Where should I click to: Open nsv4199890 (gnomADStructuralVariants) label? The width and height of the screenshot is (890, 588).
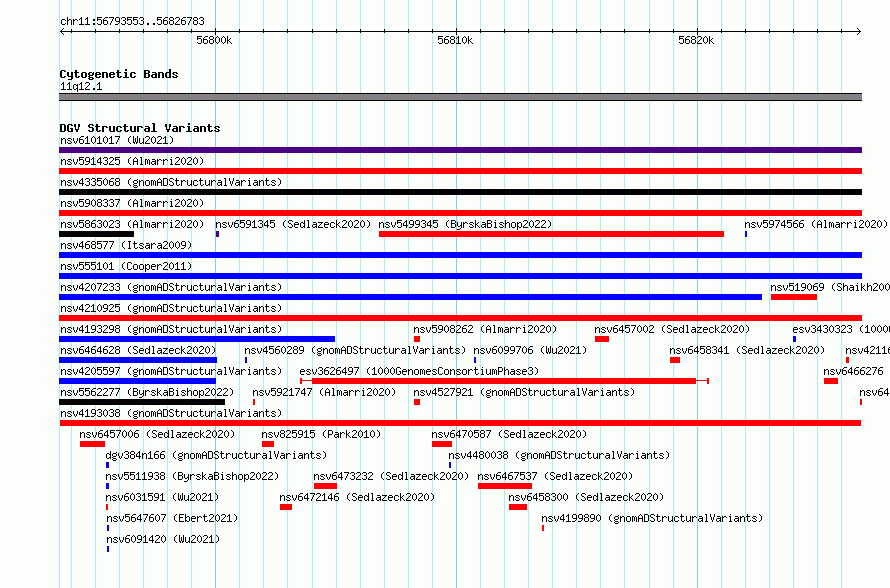[652, 518]
